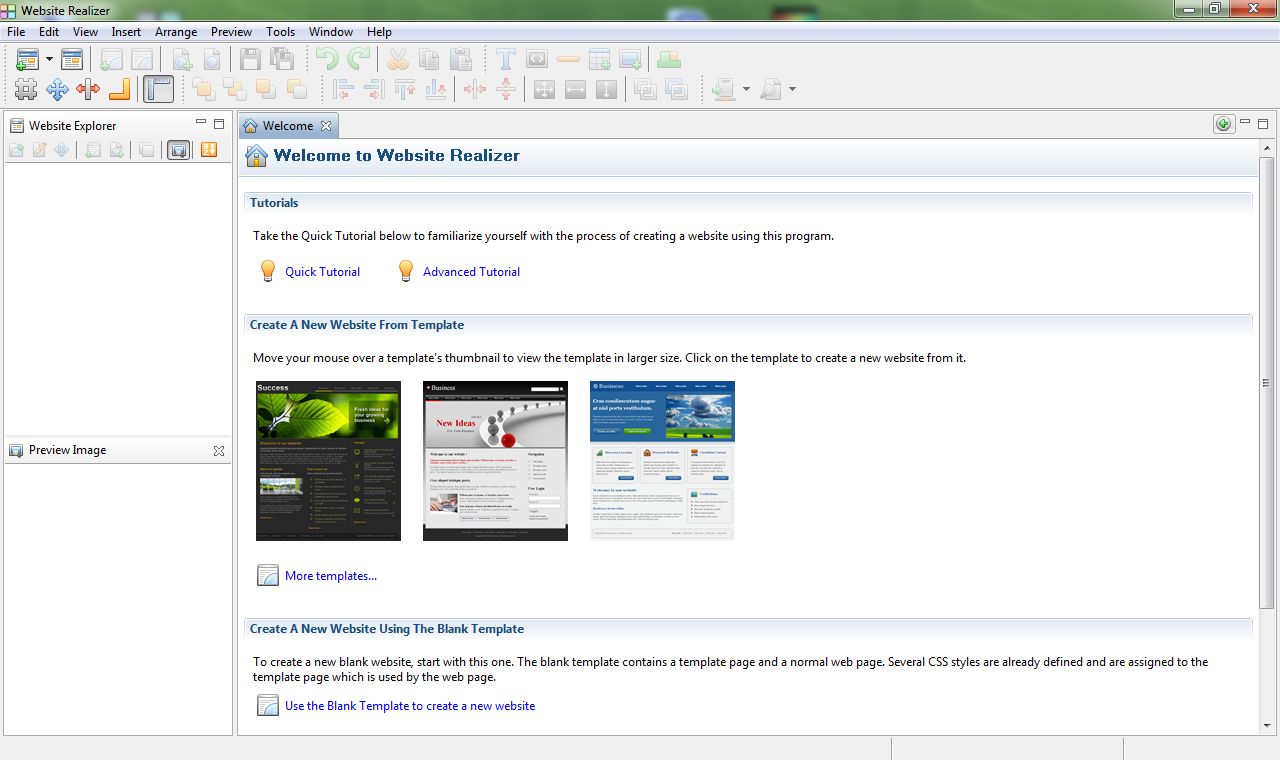Select the Cut icon on the toolbar
Viewport: 1280px width, 760px height.
(x=399, y=59)
